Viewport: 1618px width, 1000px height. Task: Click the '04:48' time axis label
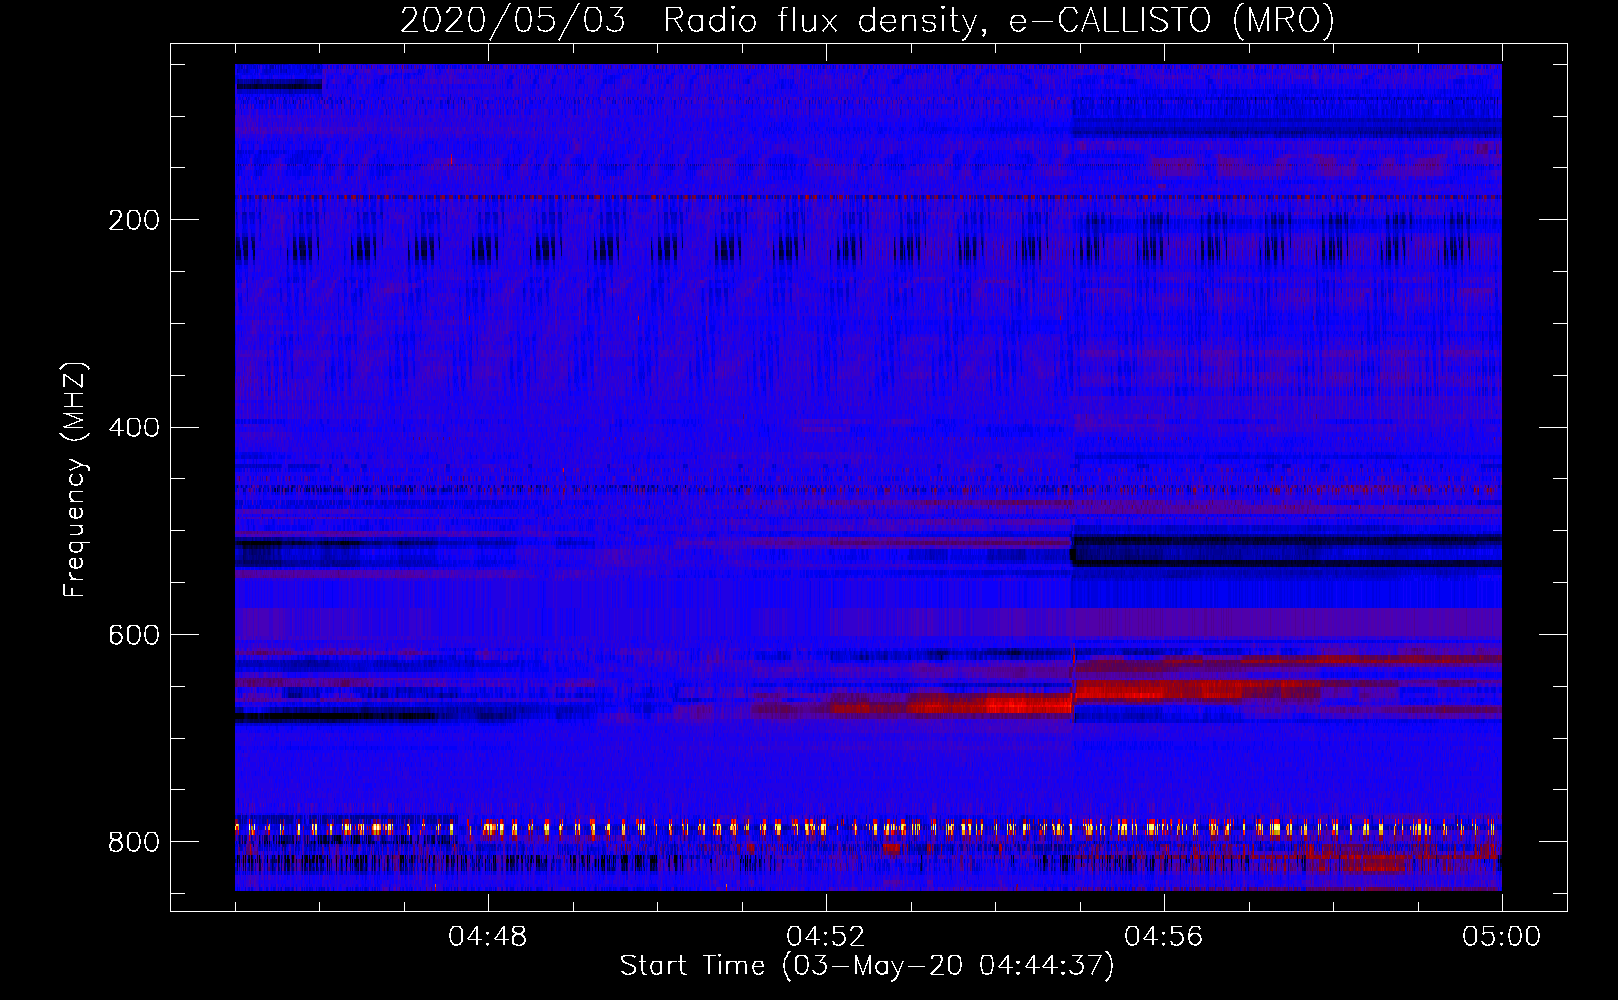[x=488, y=937]
